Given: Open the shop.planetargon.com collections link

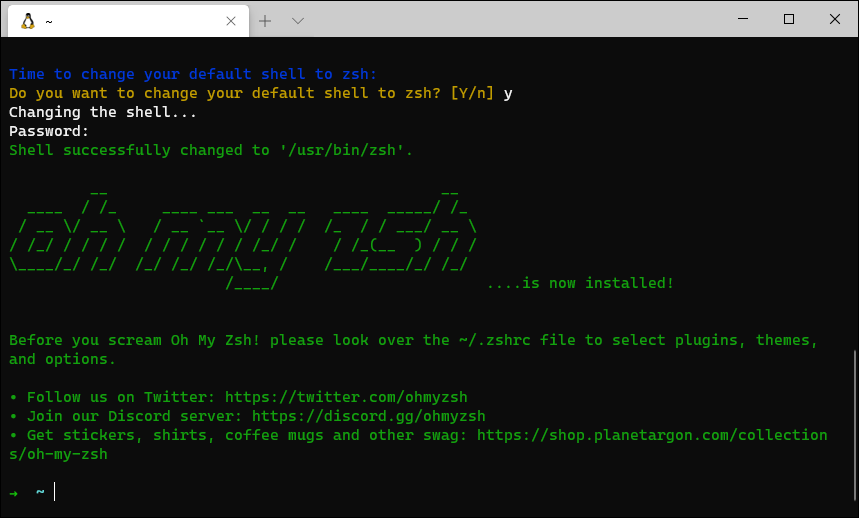Looking at the screenshot, I should tap(652, 435).
